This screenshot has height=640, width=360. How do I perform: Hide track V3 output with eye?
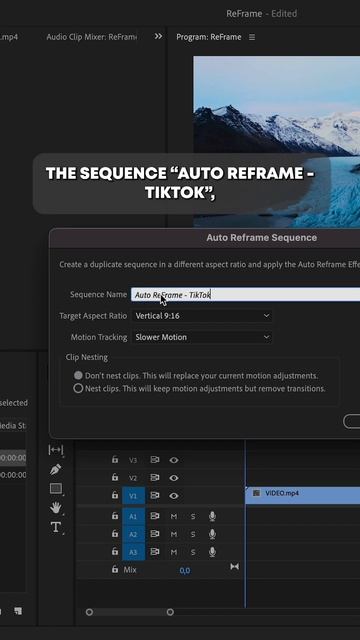[x=174, y=460]
